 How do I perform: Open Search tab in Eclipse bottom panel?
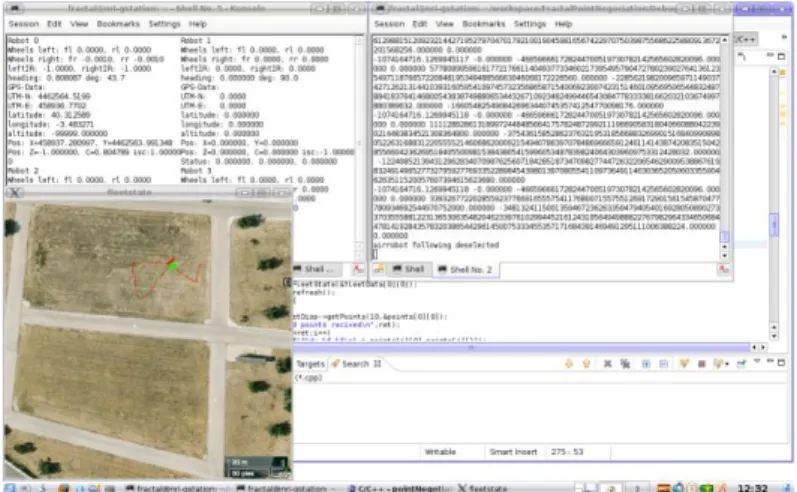[356, 364]
